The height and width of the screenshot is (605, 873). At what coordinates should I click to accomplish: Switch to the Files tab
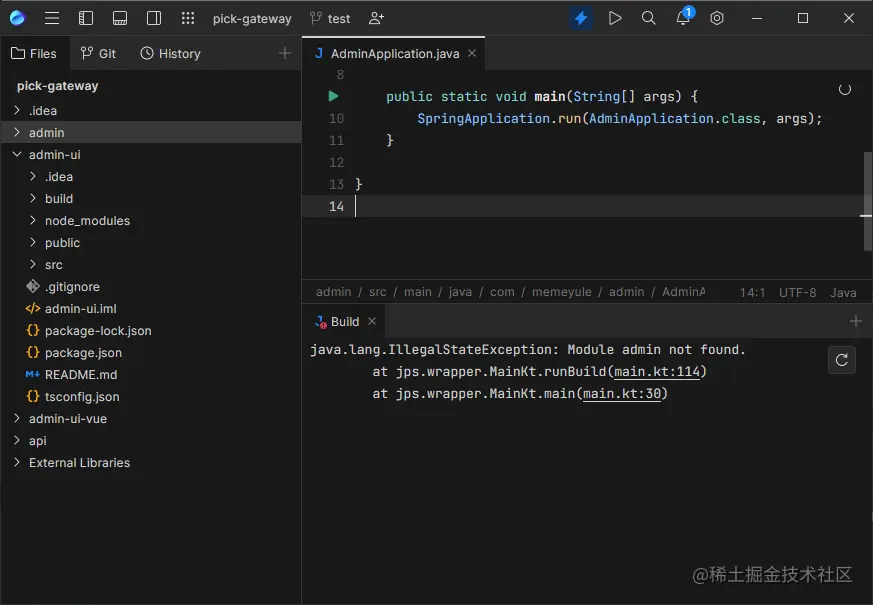coord(35,53)
